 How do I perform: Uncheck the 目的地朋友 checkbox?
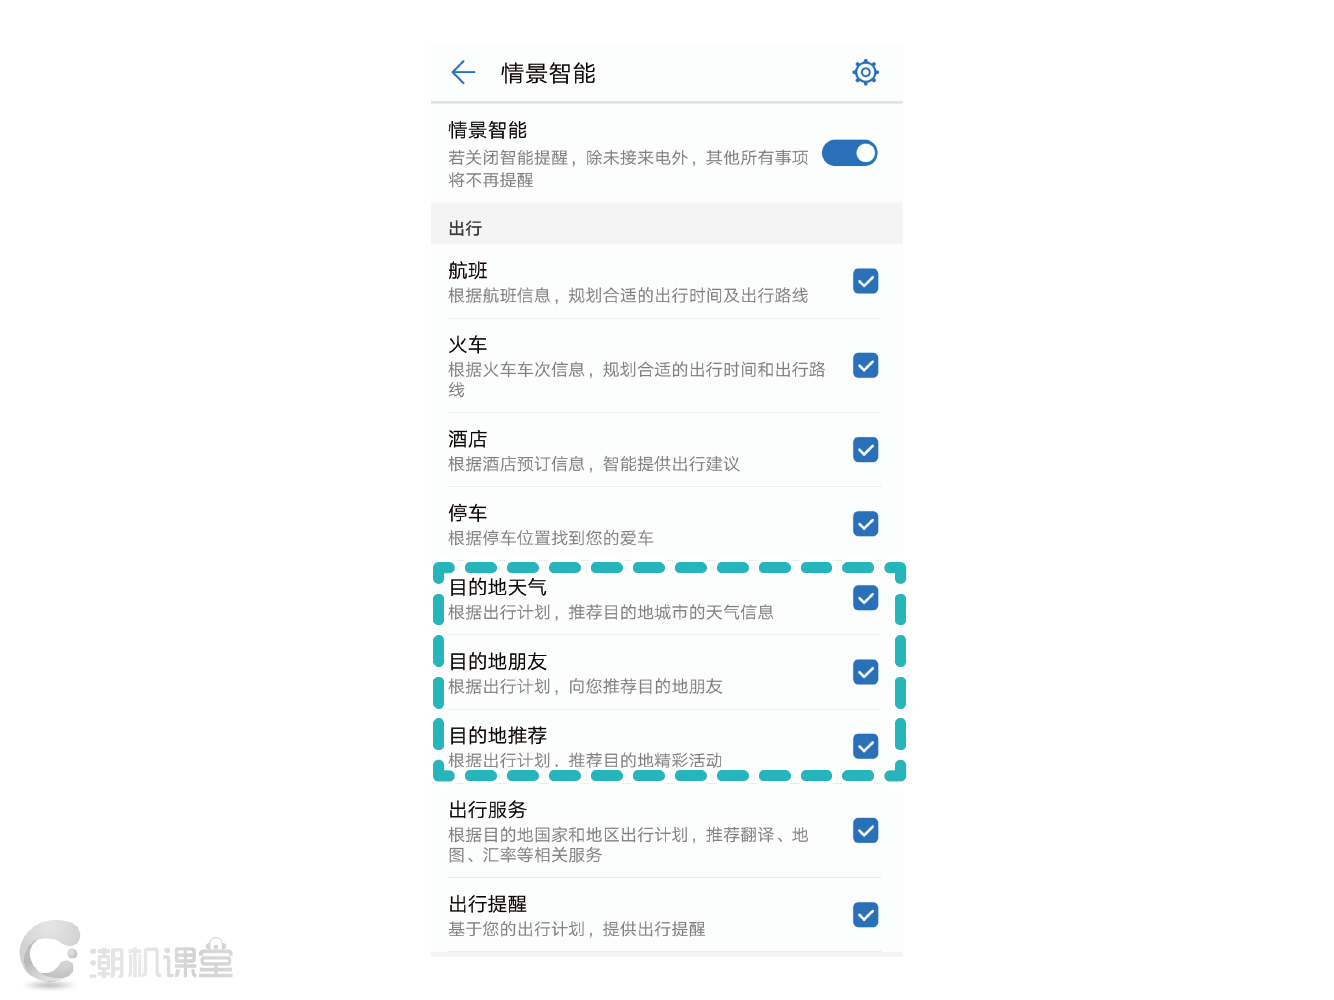tap(865, 672)
